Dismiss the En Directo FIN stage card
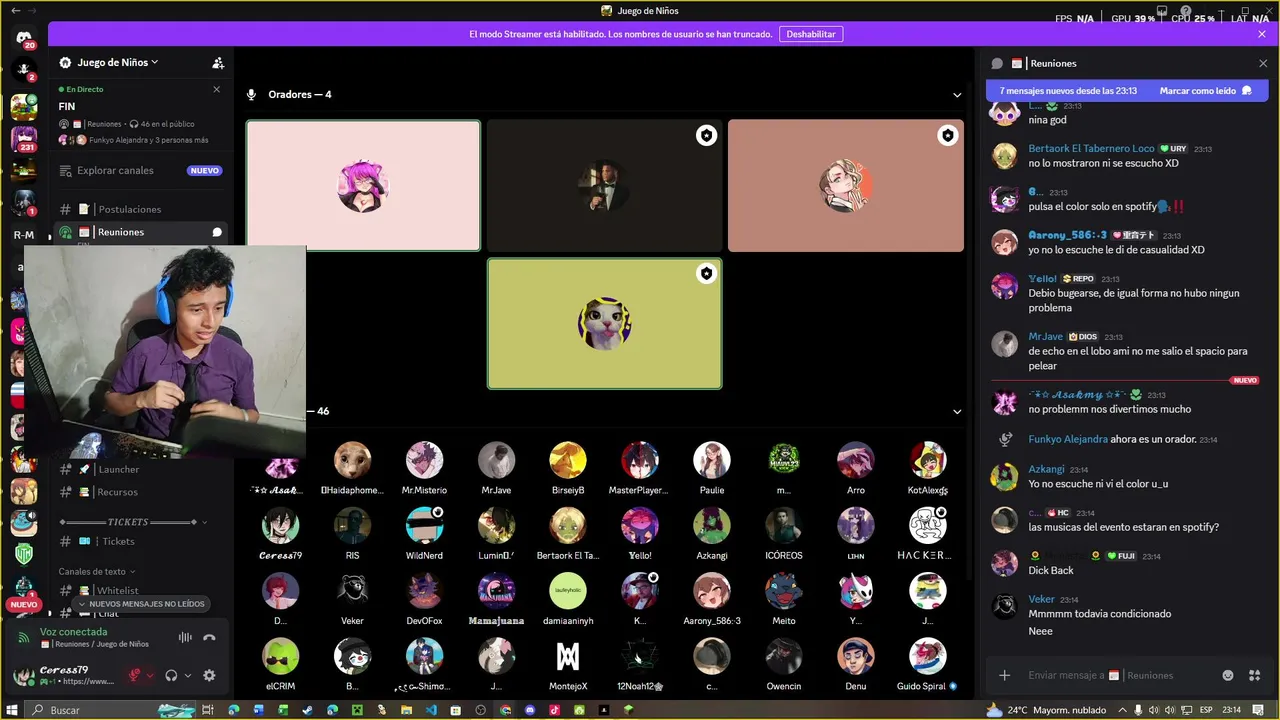The width and height of the screenshot is (1280, 720). pyautogui.click(x=217, y=89)
